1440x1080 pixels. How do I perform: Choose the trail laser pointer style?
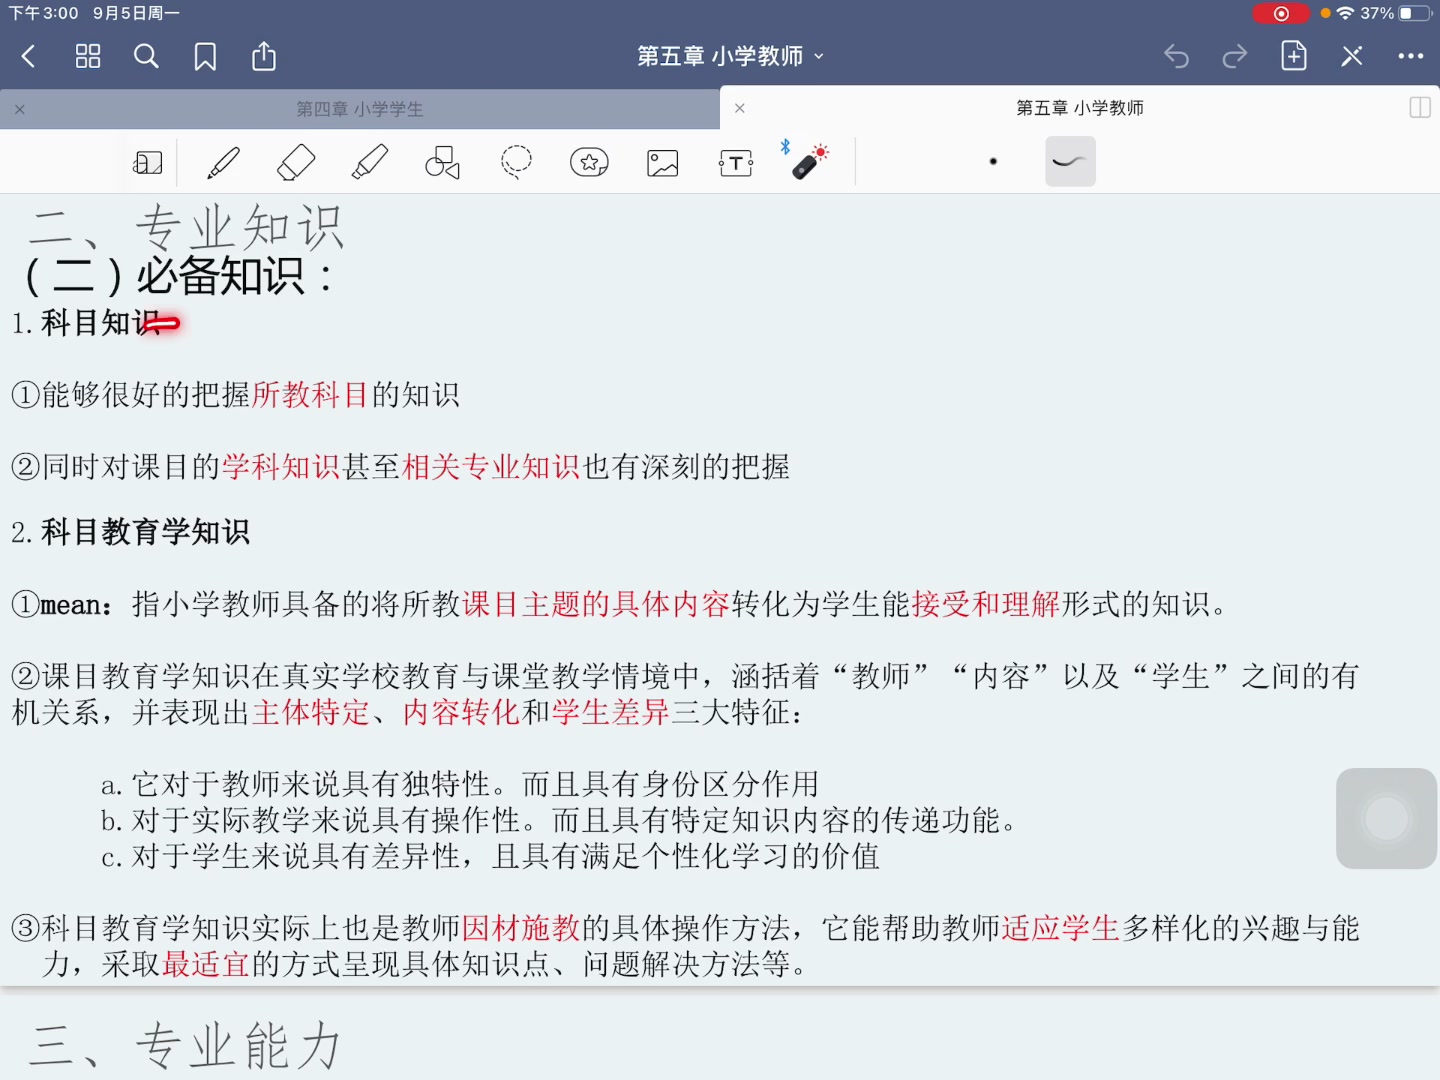click(x=1070, y=161)
